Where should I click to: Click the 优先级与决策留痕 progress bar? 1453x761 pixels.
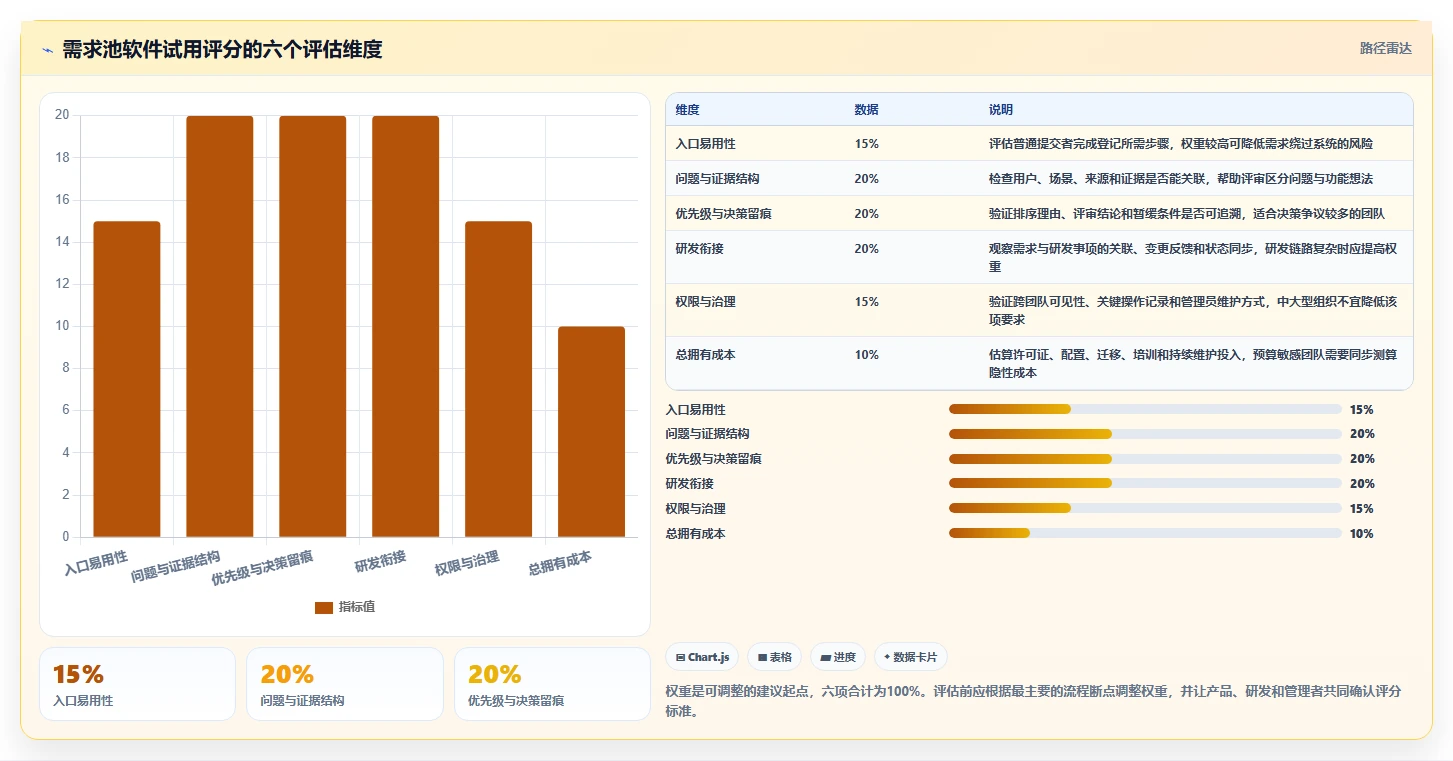coord(1145,459)
